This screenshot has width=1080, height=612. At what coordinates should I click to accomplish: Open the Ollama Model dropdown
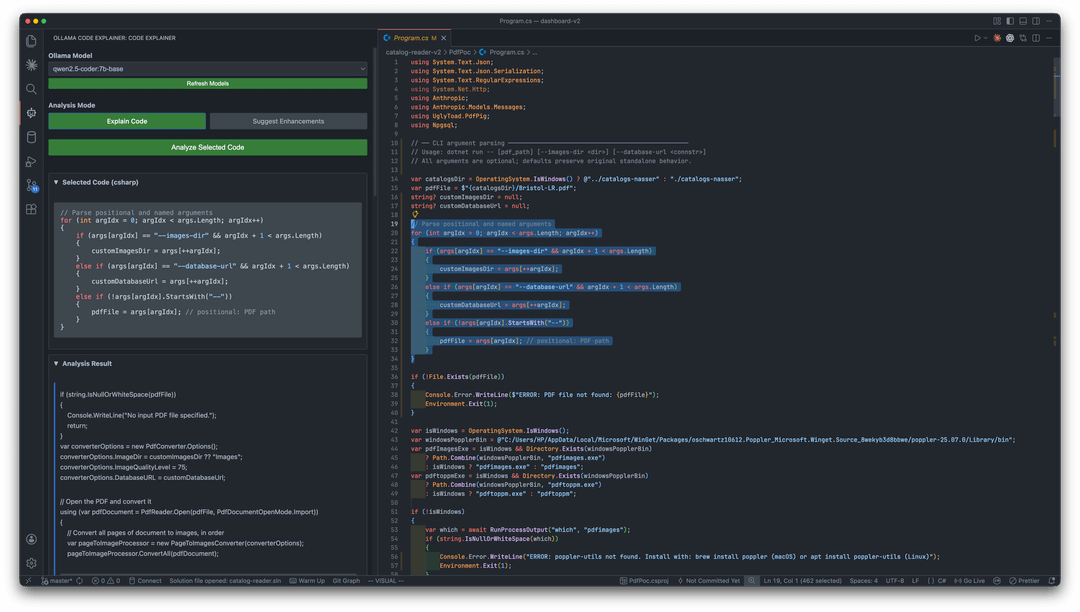206,68
